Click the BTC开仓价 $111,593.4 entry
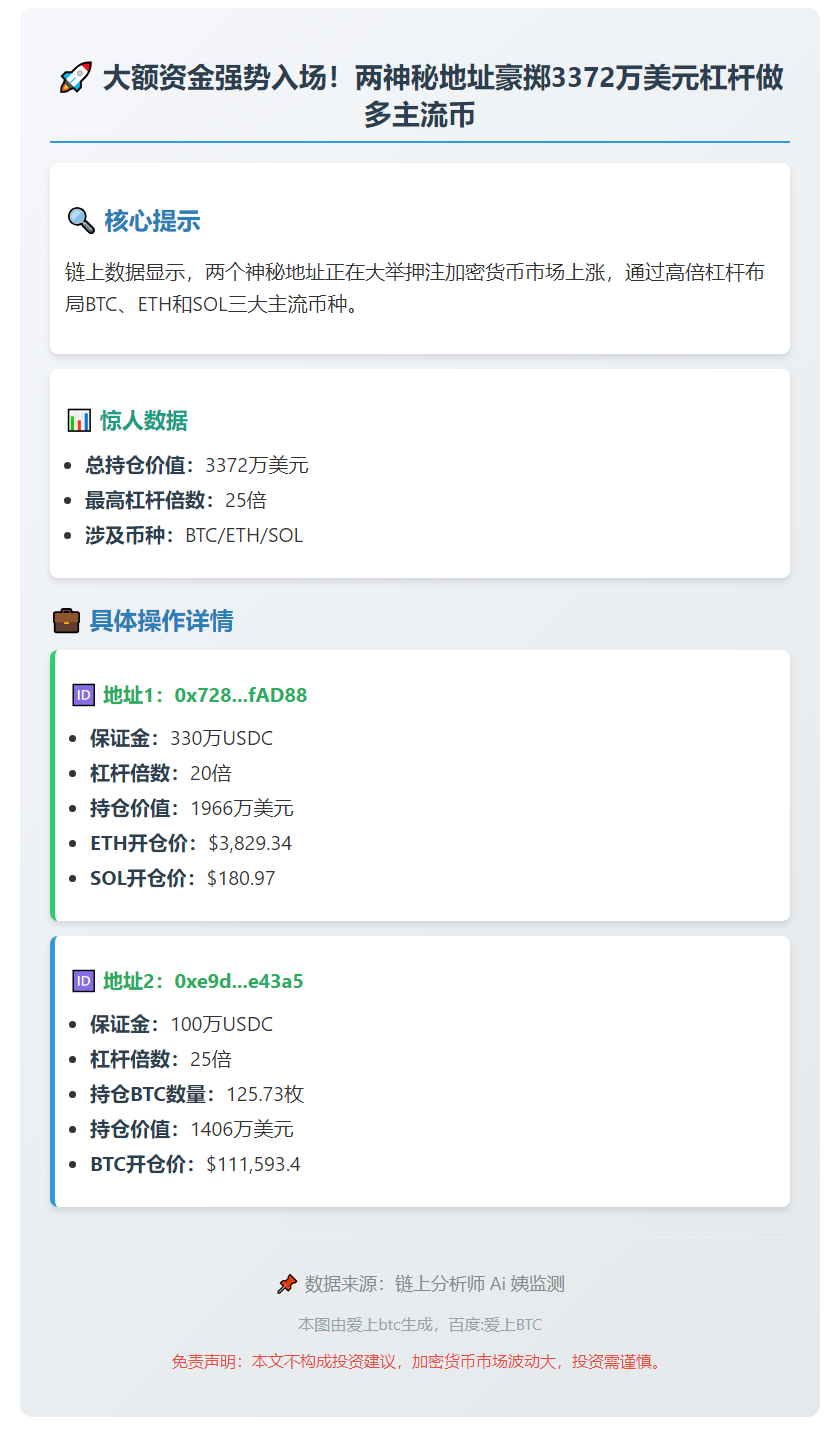Viewport: 840px width, 1448px height. (195, 1164)
